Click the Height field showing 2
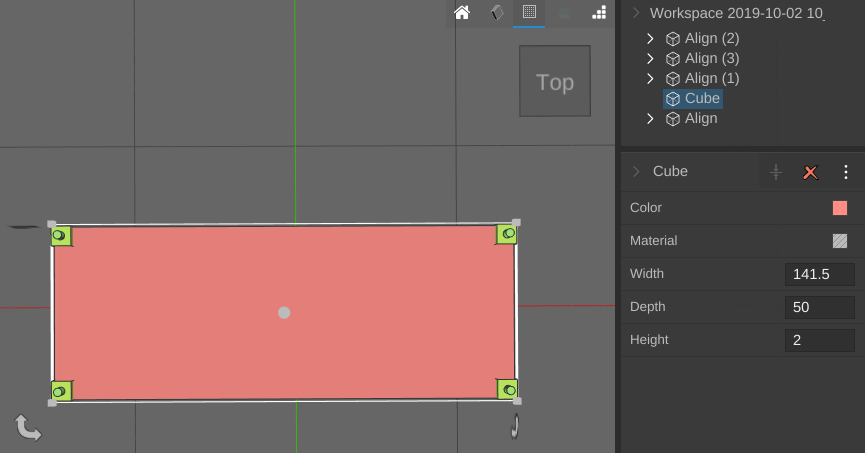Image resolution: width=865 pixels, height=453 pixels. tap(820, 340)
